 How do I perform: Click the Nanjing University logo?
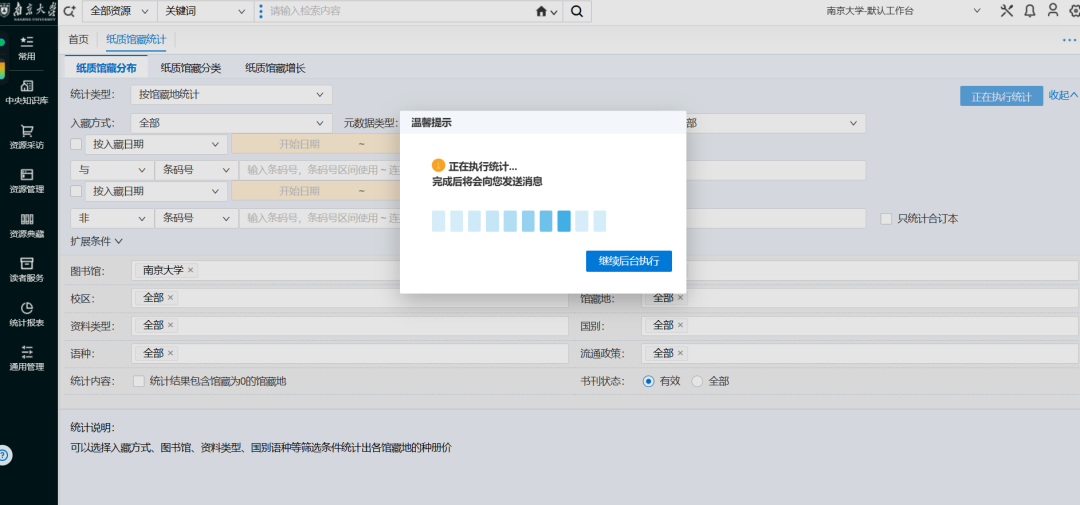[29, 12]
